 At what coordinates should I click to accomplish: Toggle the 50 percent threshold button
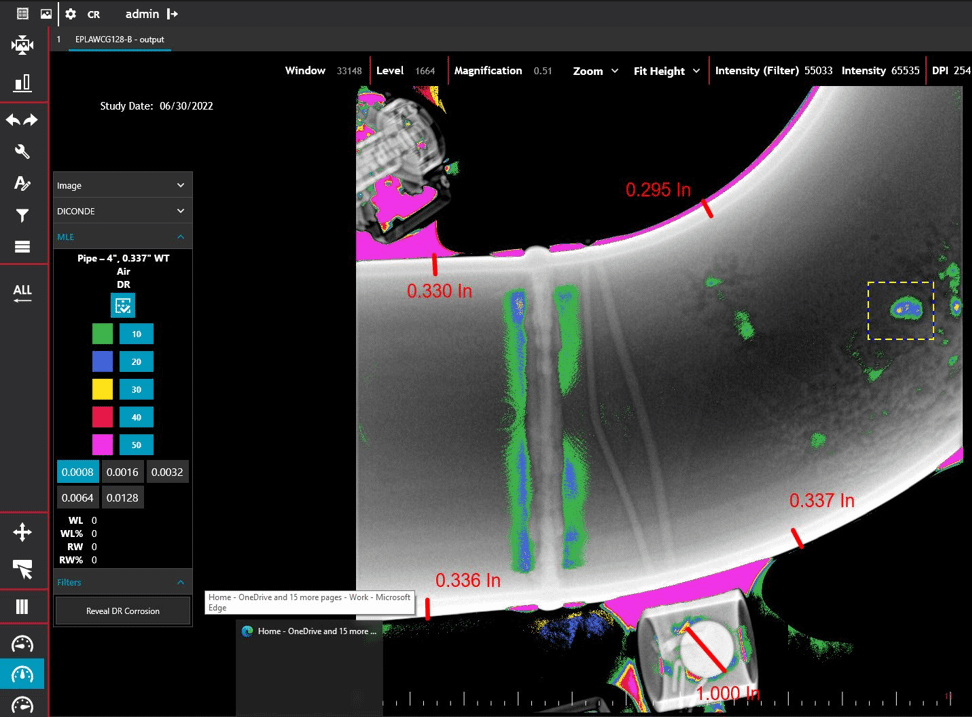tap(136, 445)
